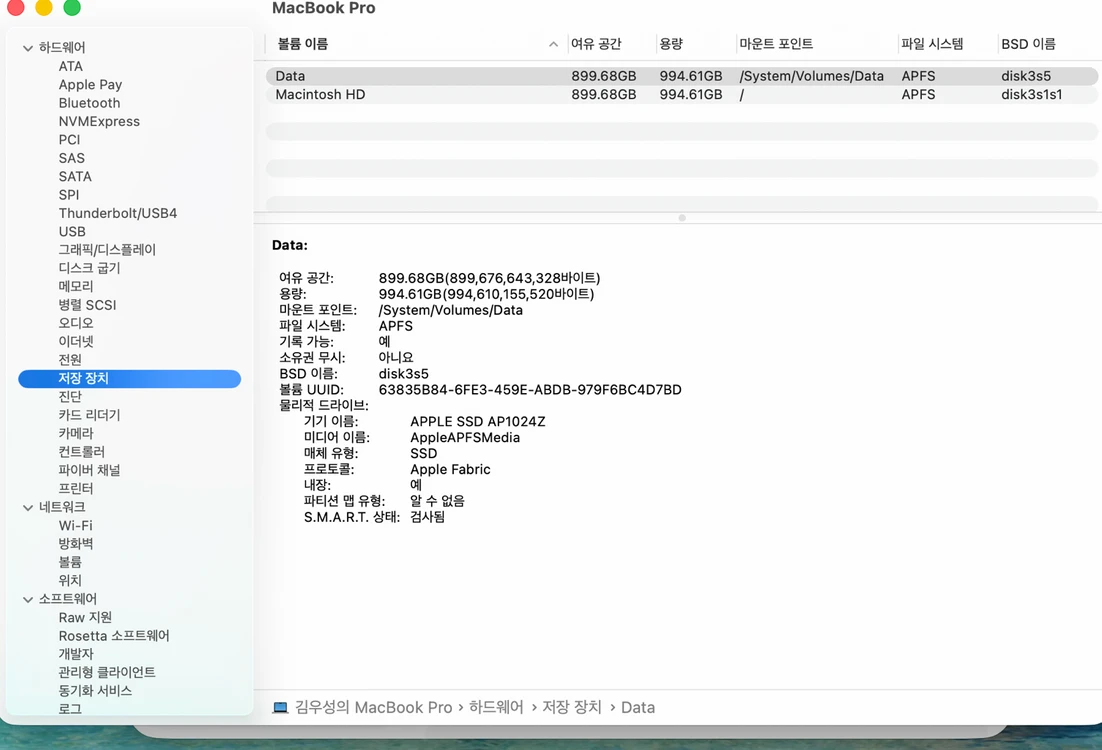This screenshot has height=750, width=1102.
Task: Click the pane divider handle dot
Action: [x=682, y=218]
